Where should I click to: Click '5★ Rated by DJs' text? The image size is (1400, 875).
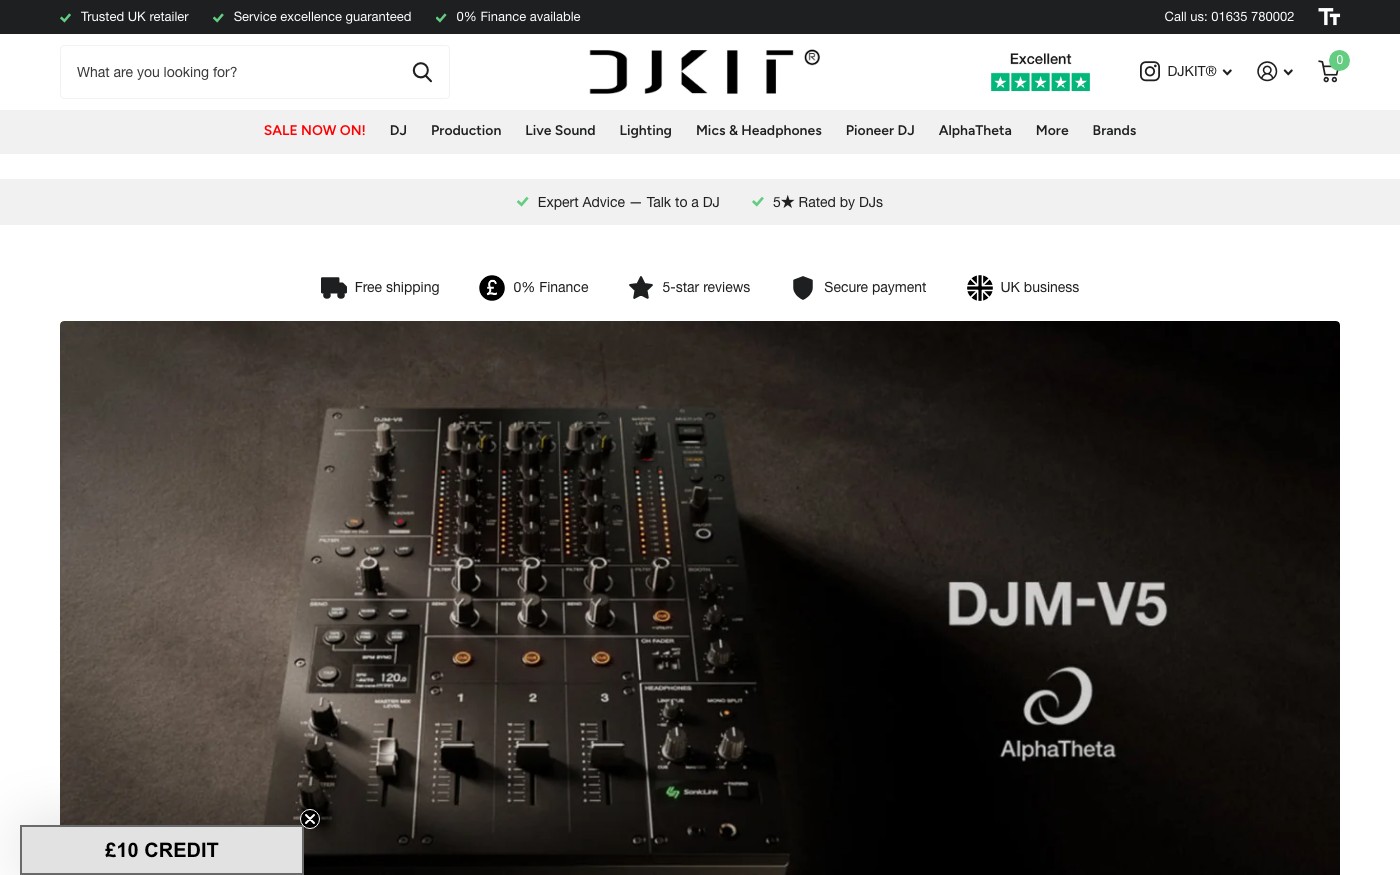[828, 202]
